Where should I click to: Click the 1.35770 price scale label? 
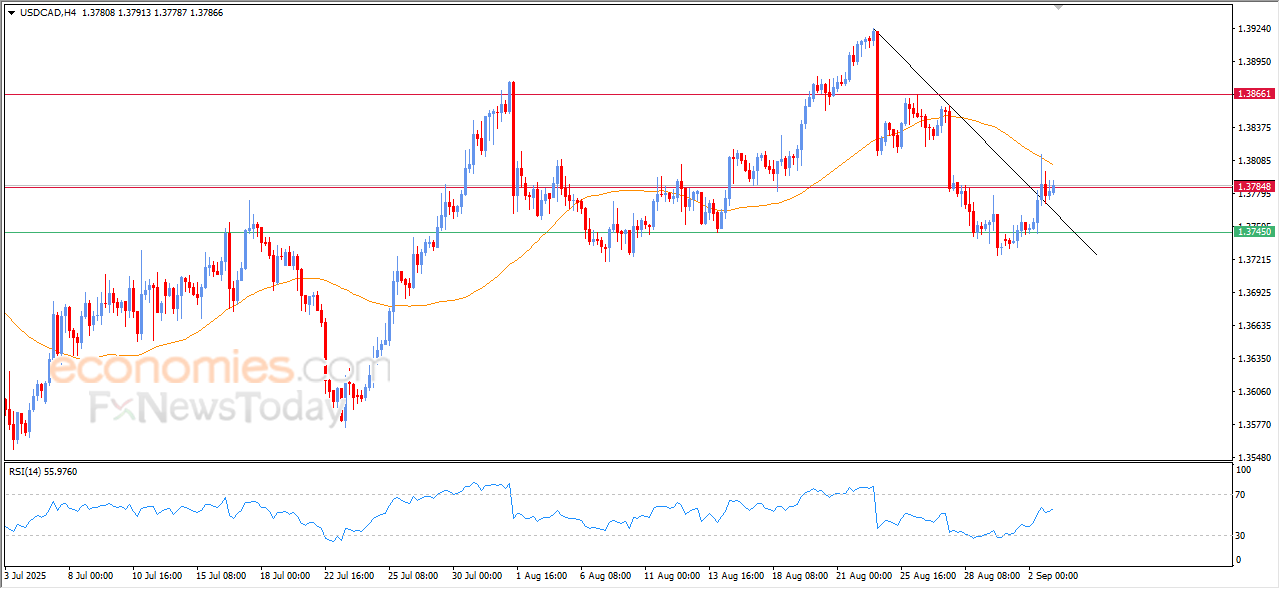point(1254,425)
